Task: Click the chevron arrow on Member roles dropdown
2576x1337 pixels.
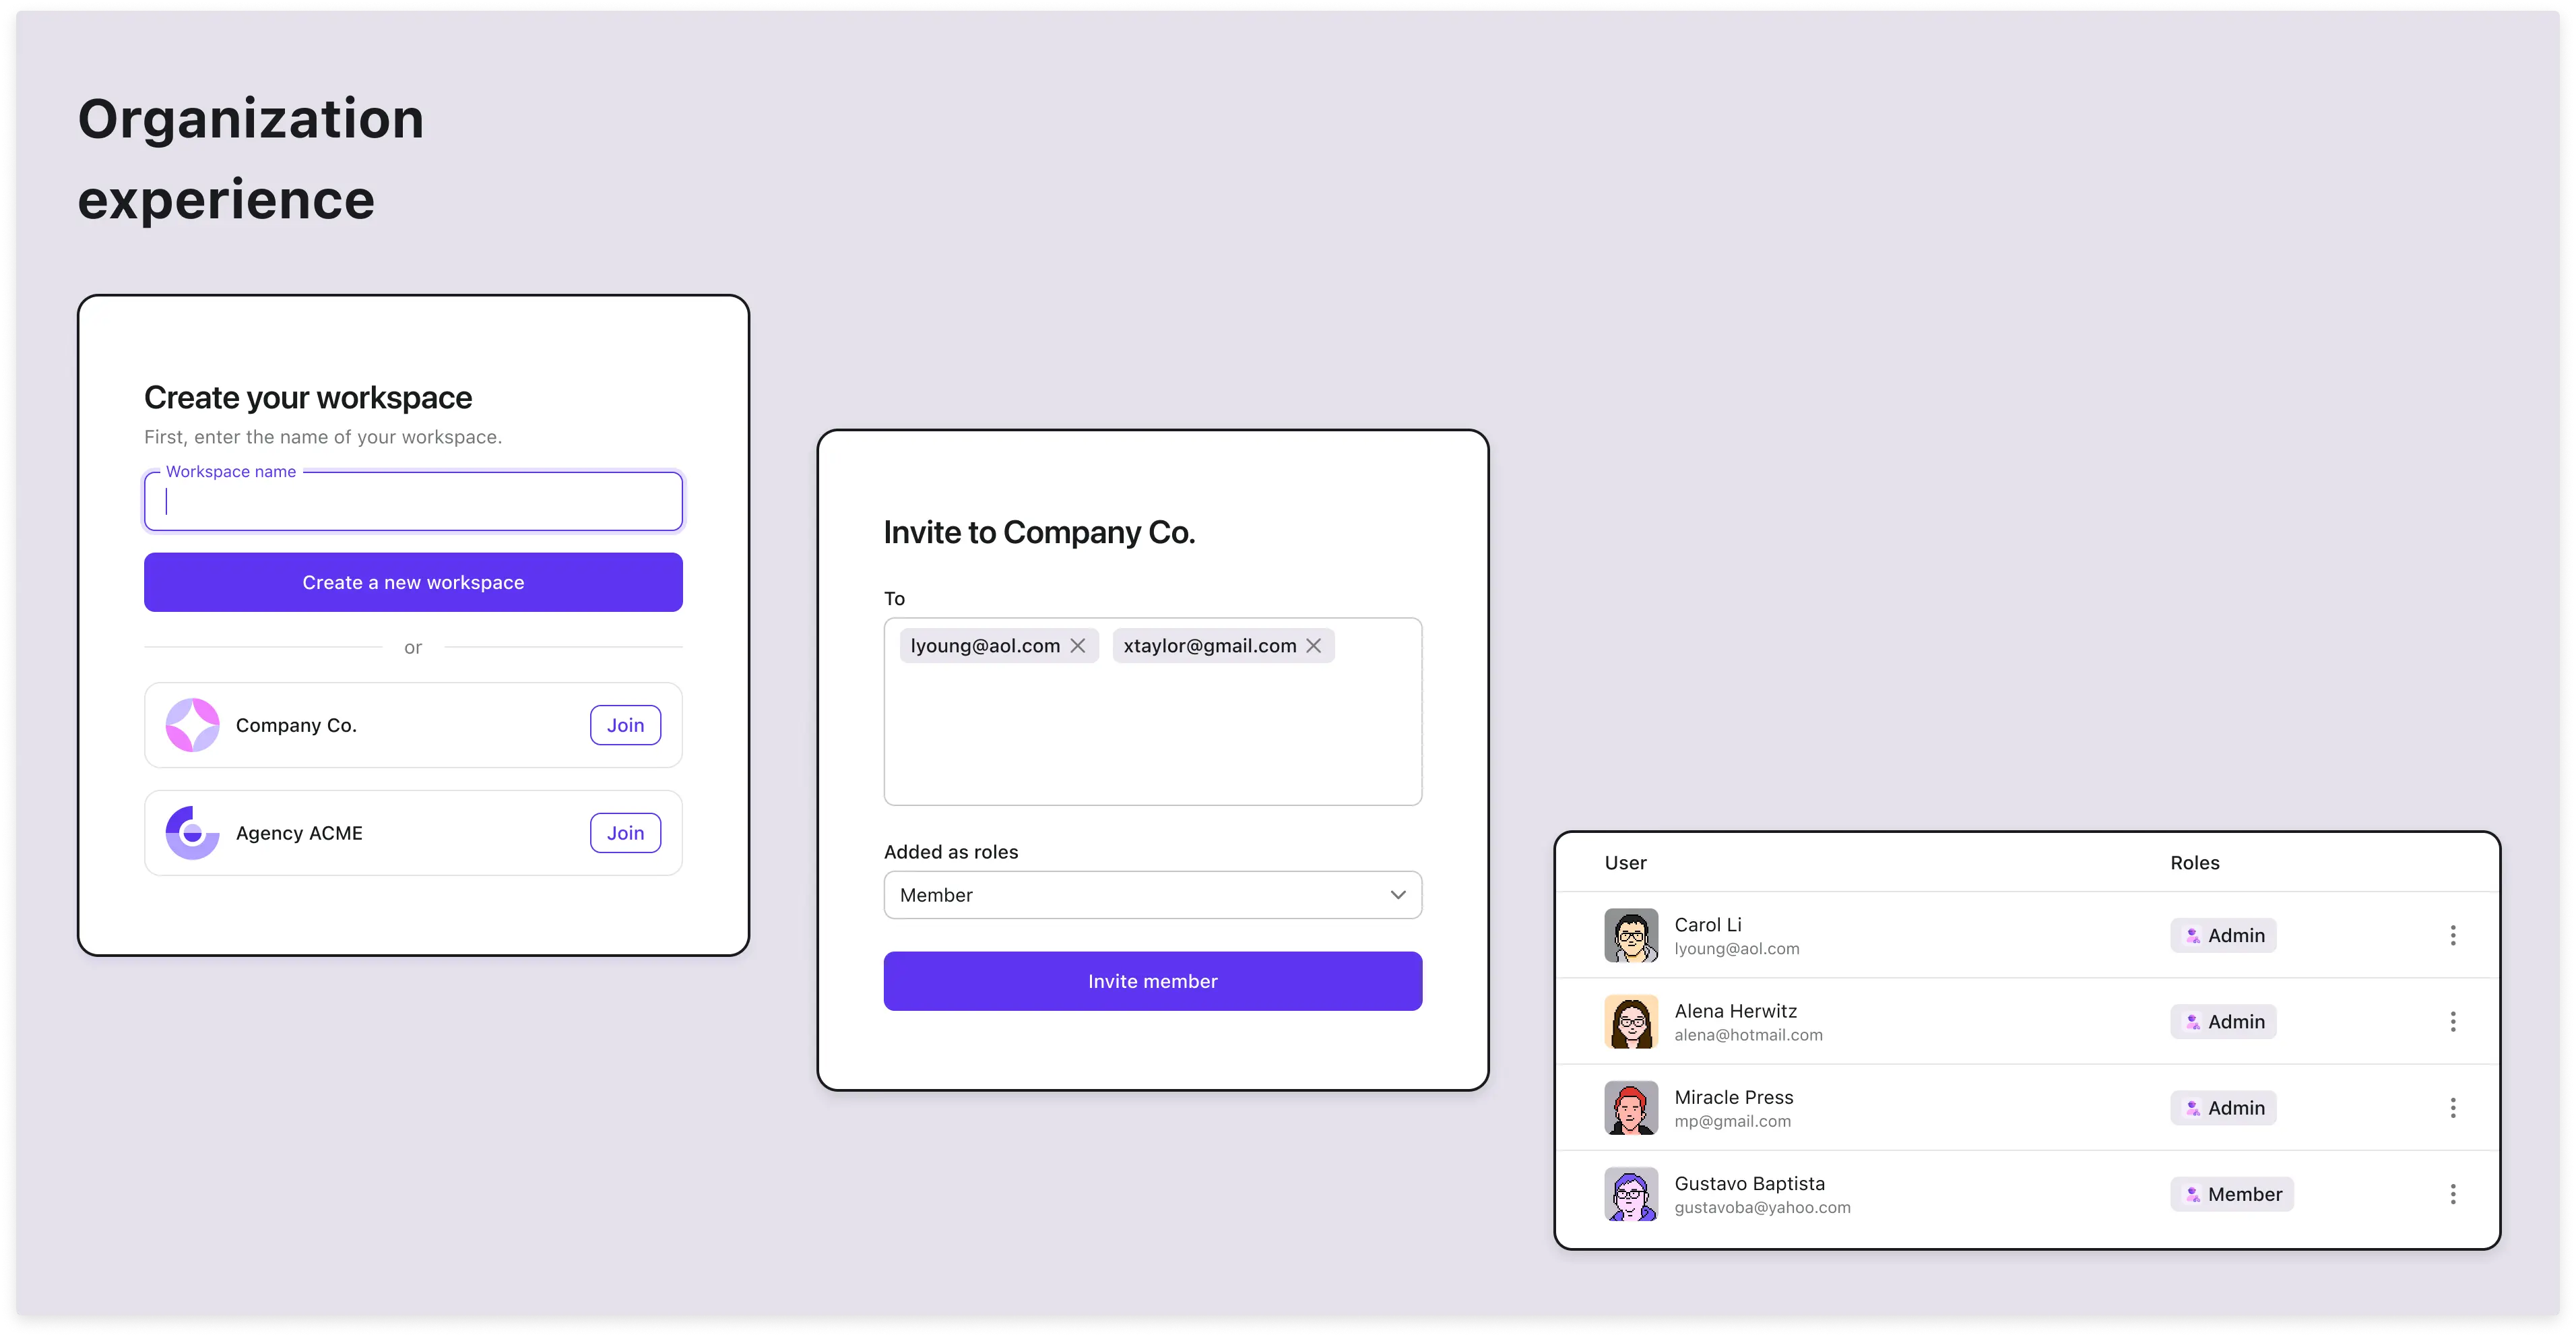Action: [x=1397, y=894]
